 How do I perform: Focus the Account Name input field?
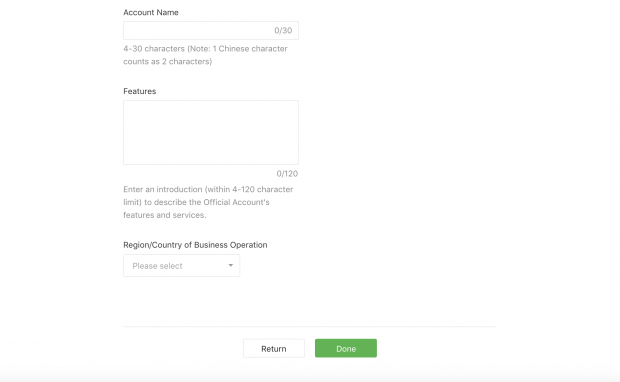pos(211,30)
